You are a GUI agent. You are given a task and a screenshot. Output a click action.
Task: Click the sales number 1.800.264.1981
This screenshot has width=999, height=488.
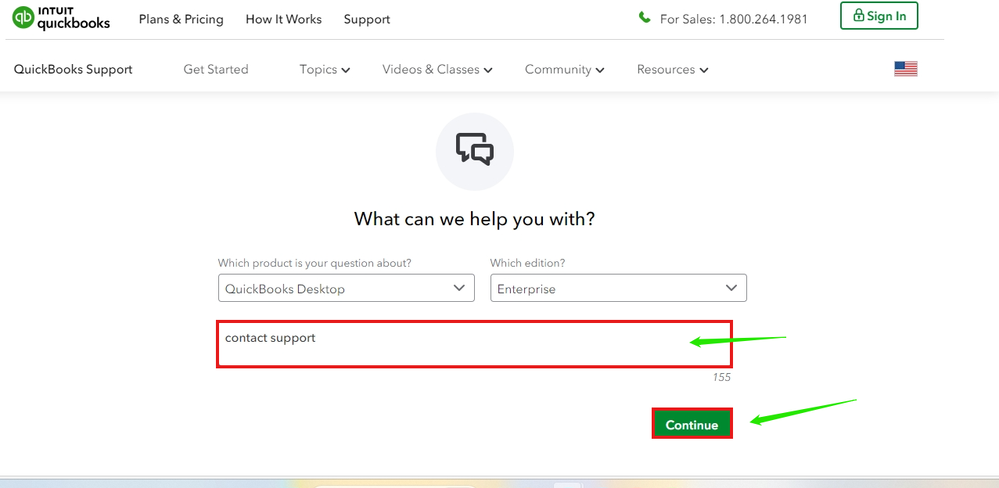coord(763,19)
